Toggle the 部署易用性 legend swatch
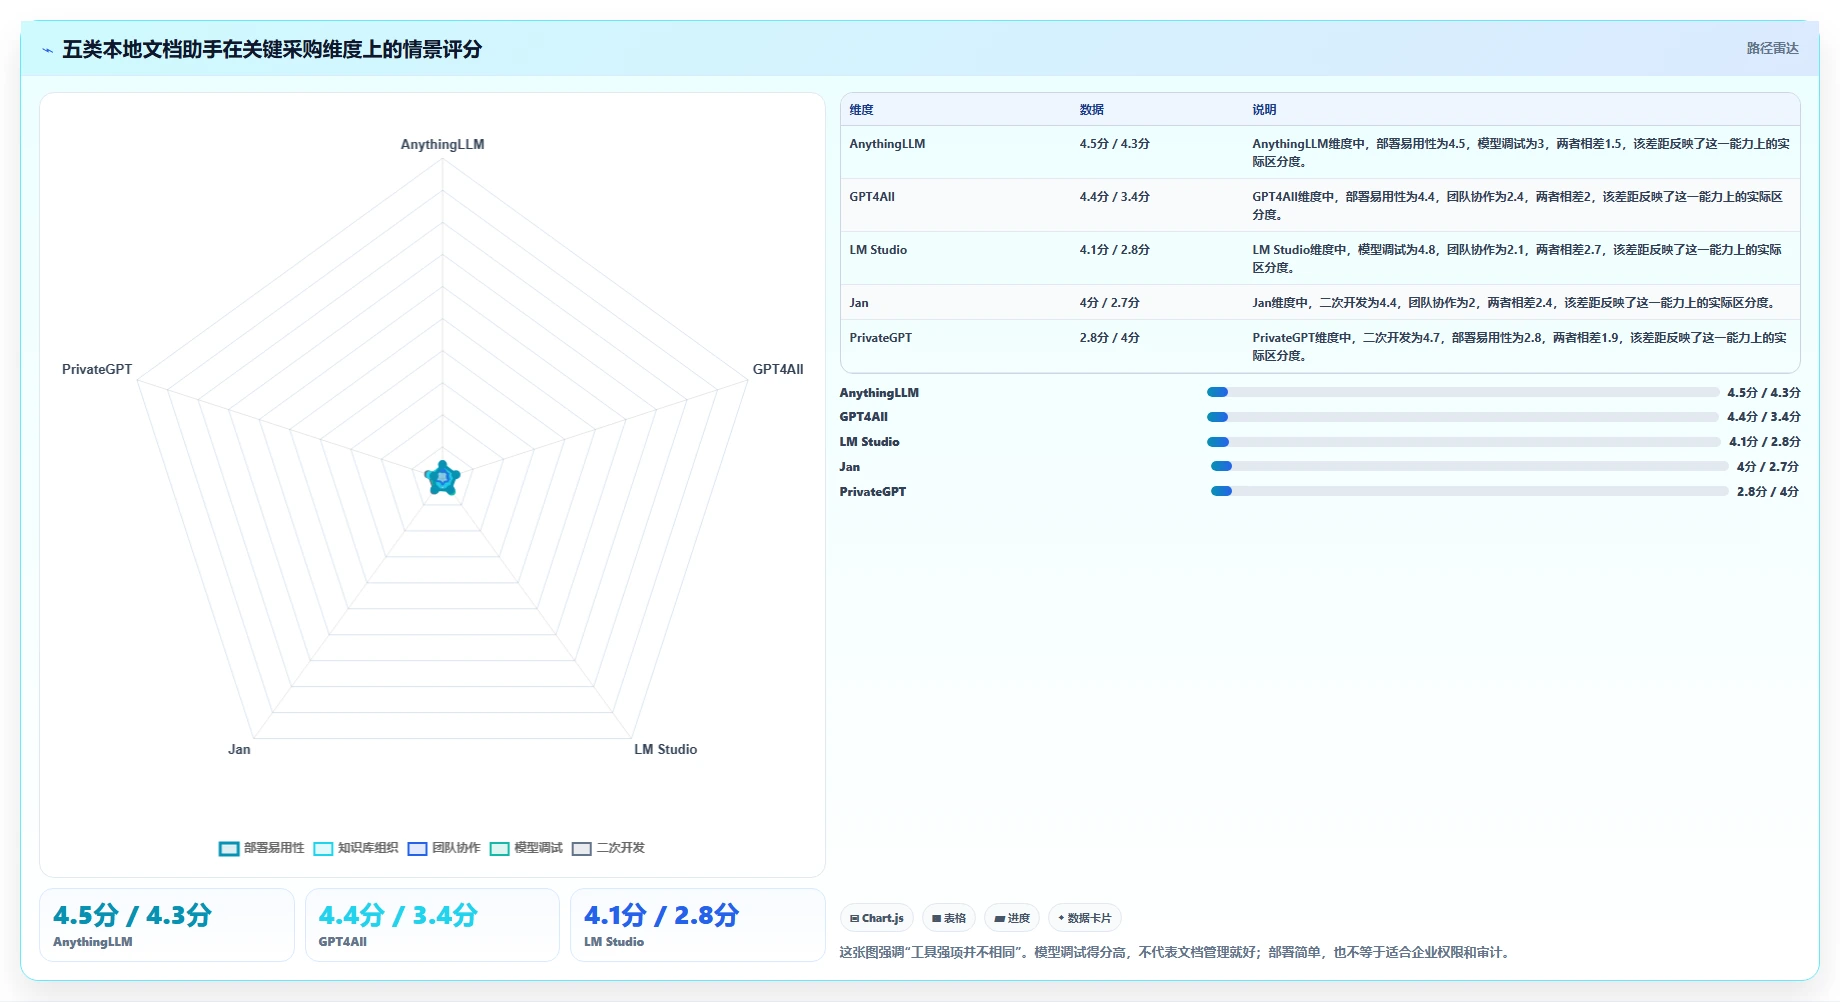Image resolution: width=1840 pixels, height=1002 pixels. (x=229, y=848)
